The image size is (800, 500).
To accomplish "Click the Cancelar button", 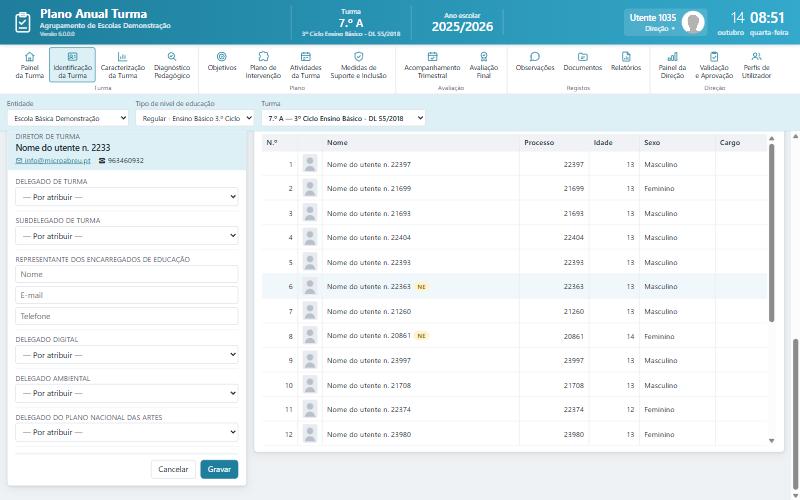I will point(173,469).
